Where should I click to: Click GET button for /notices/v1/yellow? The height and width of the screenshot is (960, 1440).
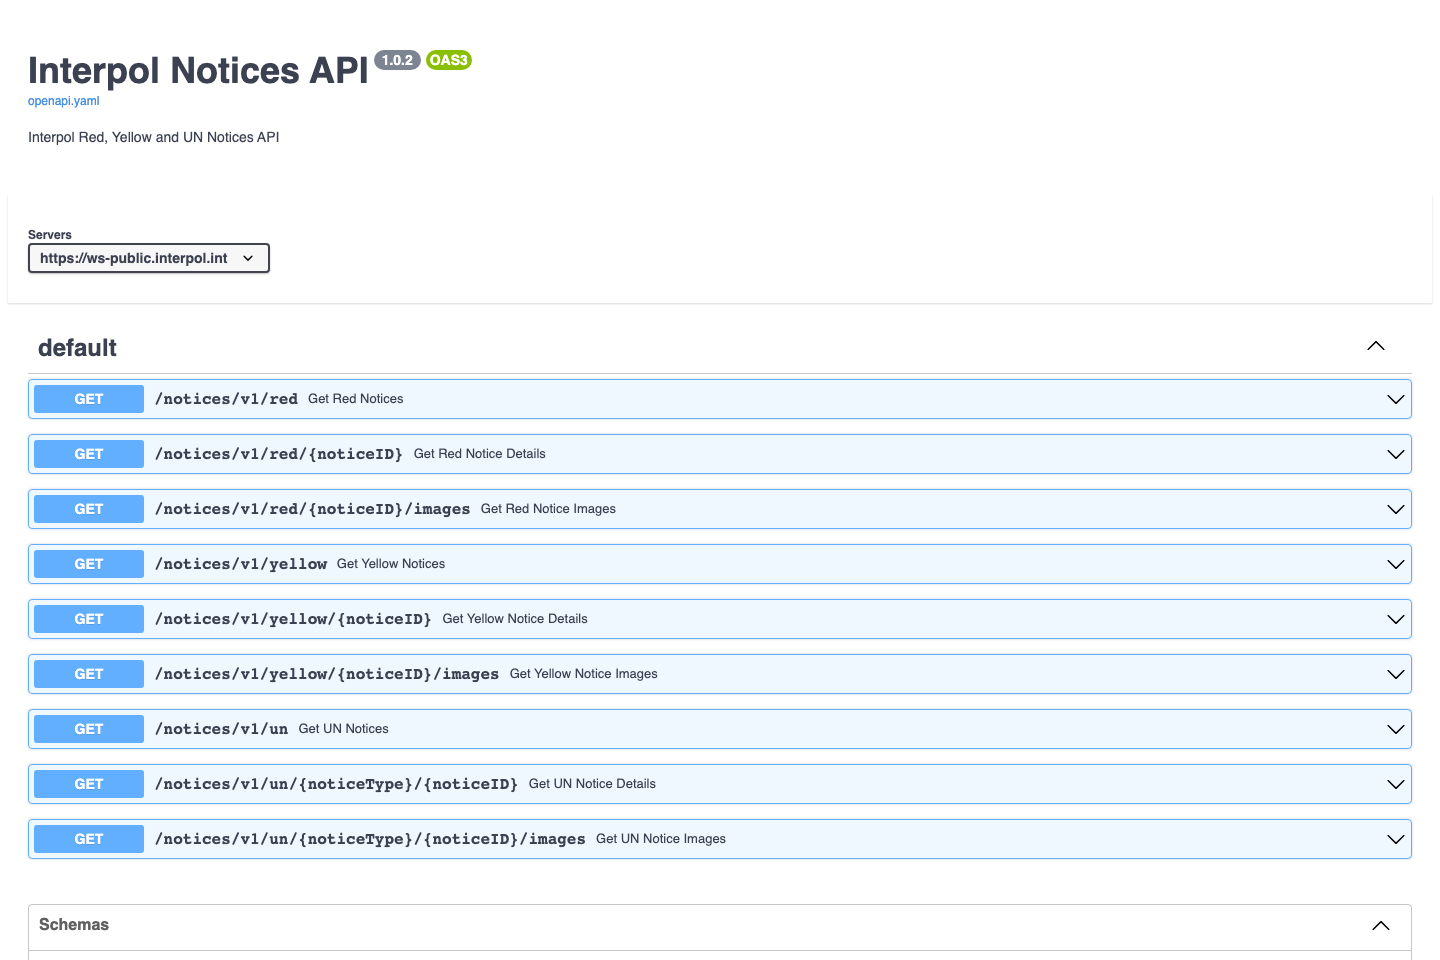coord(89,564)
